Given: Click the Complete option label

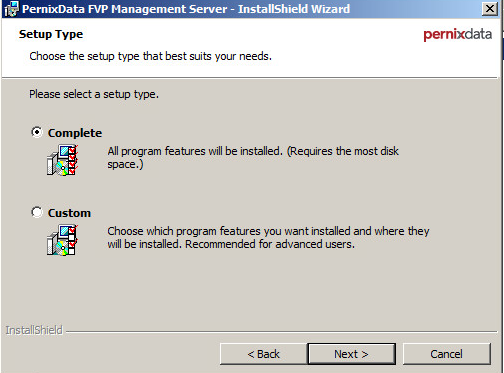Looking at the screenshot, I should 75,133.
